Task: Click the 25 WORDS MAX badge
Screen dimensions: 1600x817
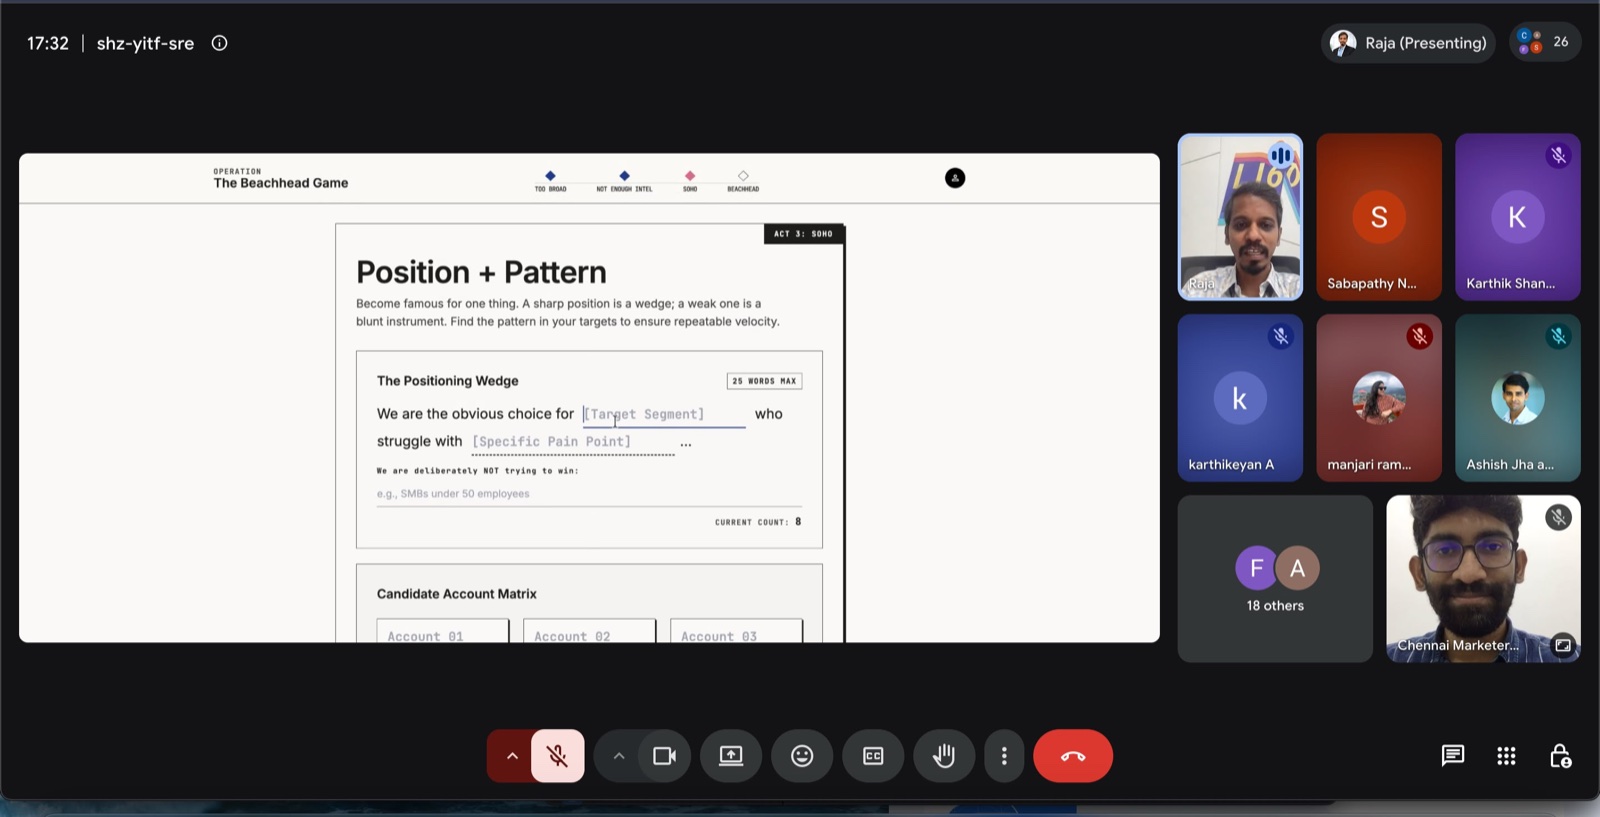Action: click(764, 381)
